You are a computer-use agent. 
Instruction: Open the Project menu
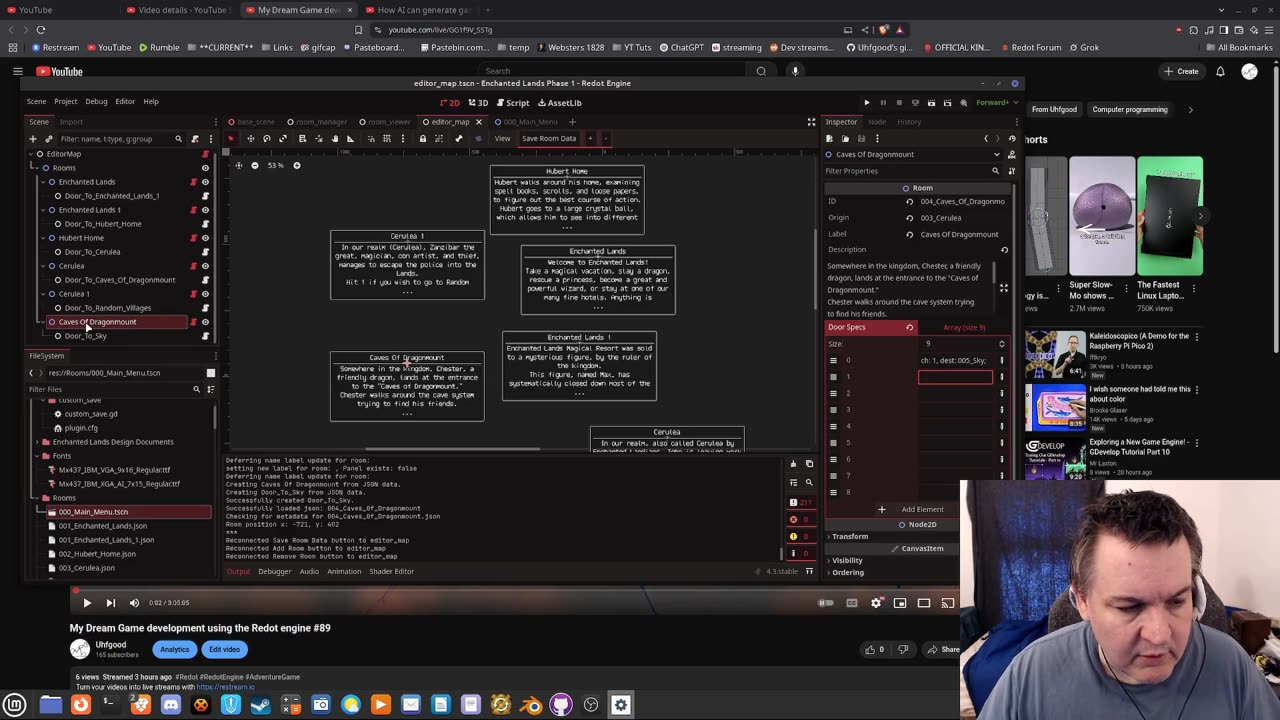pyautogui.click(x=65, y=101)
